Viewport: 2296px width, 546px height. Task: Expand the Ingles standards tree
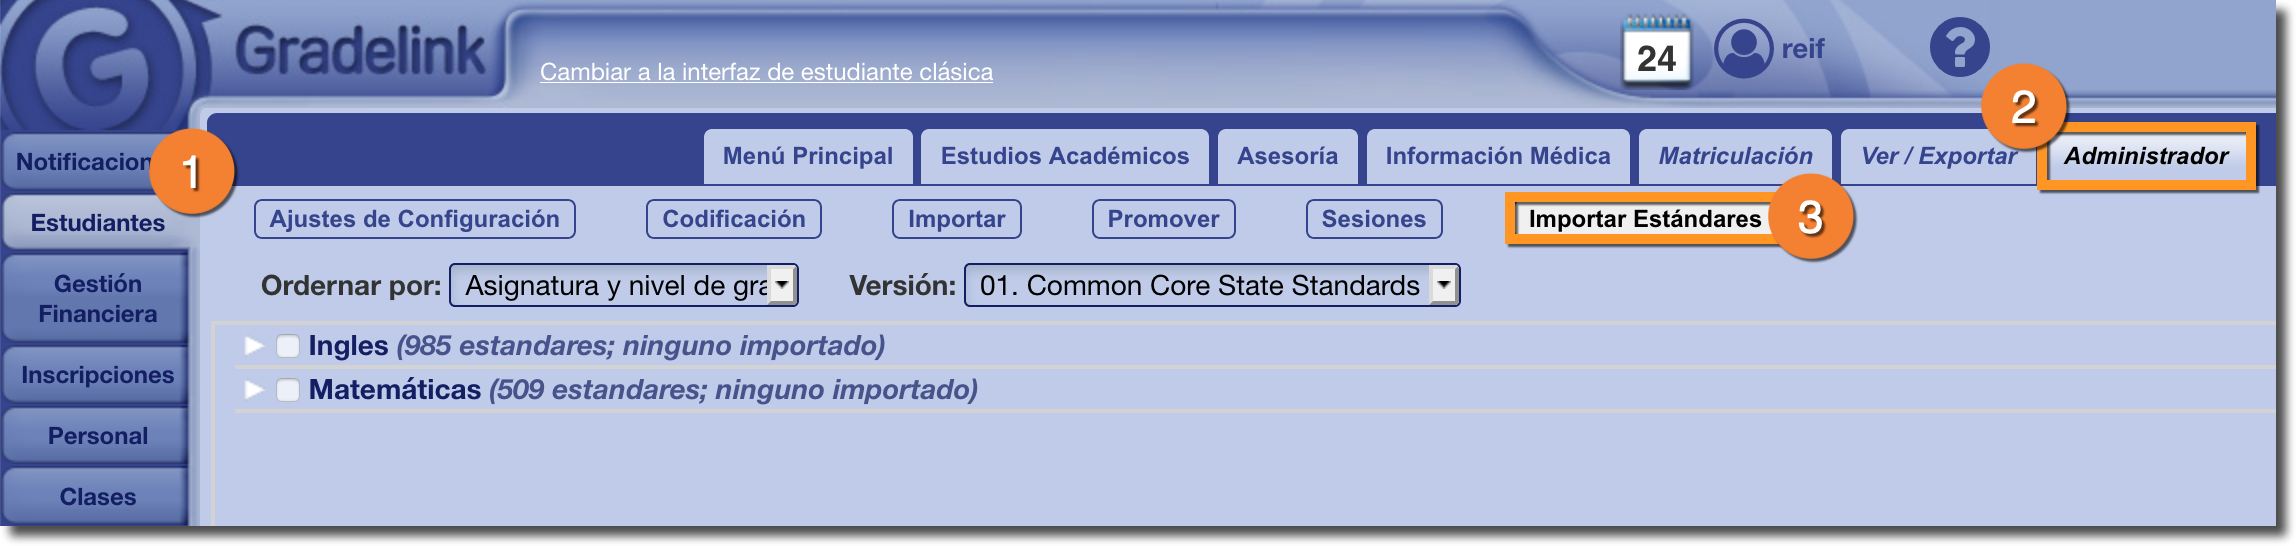point(254,346)
